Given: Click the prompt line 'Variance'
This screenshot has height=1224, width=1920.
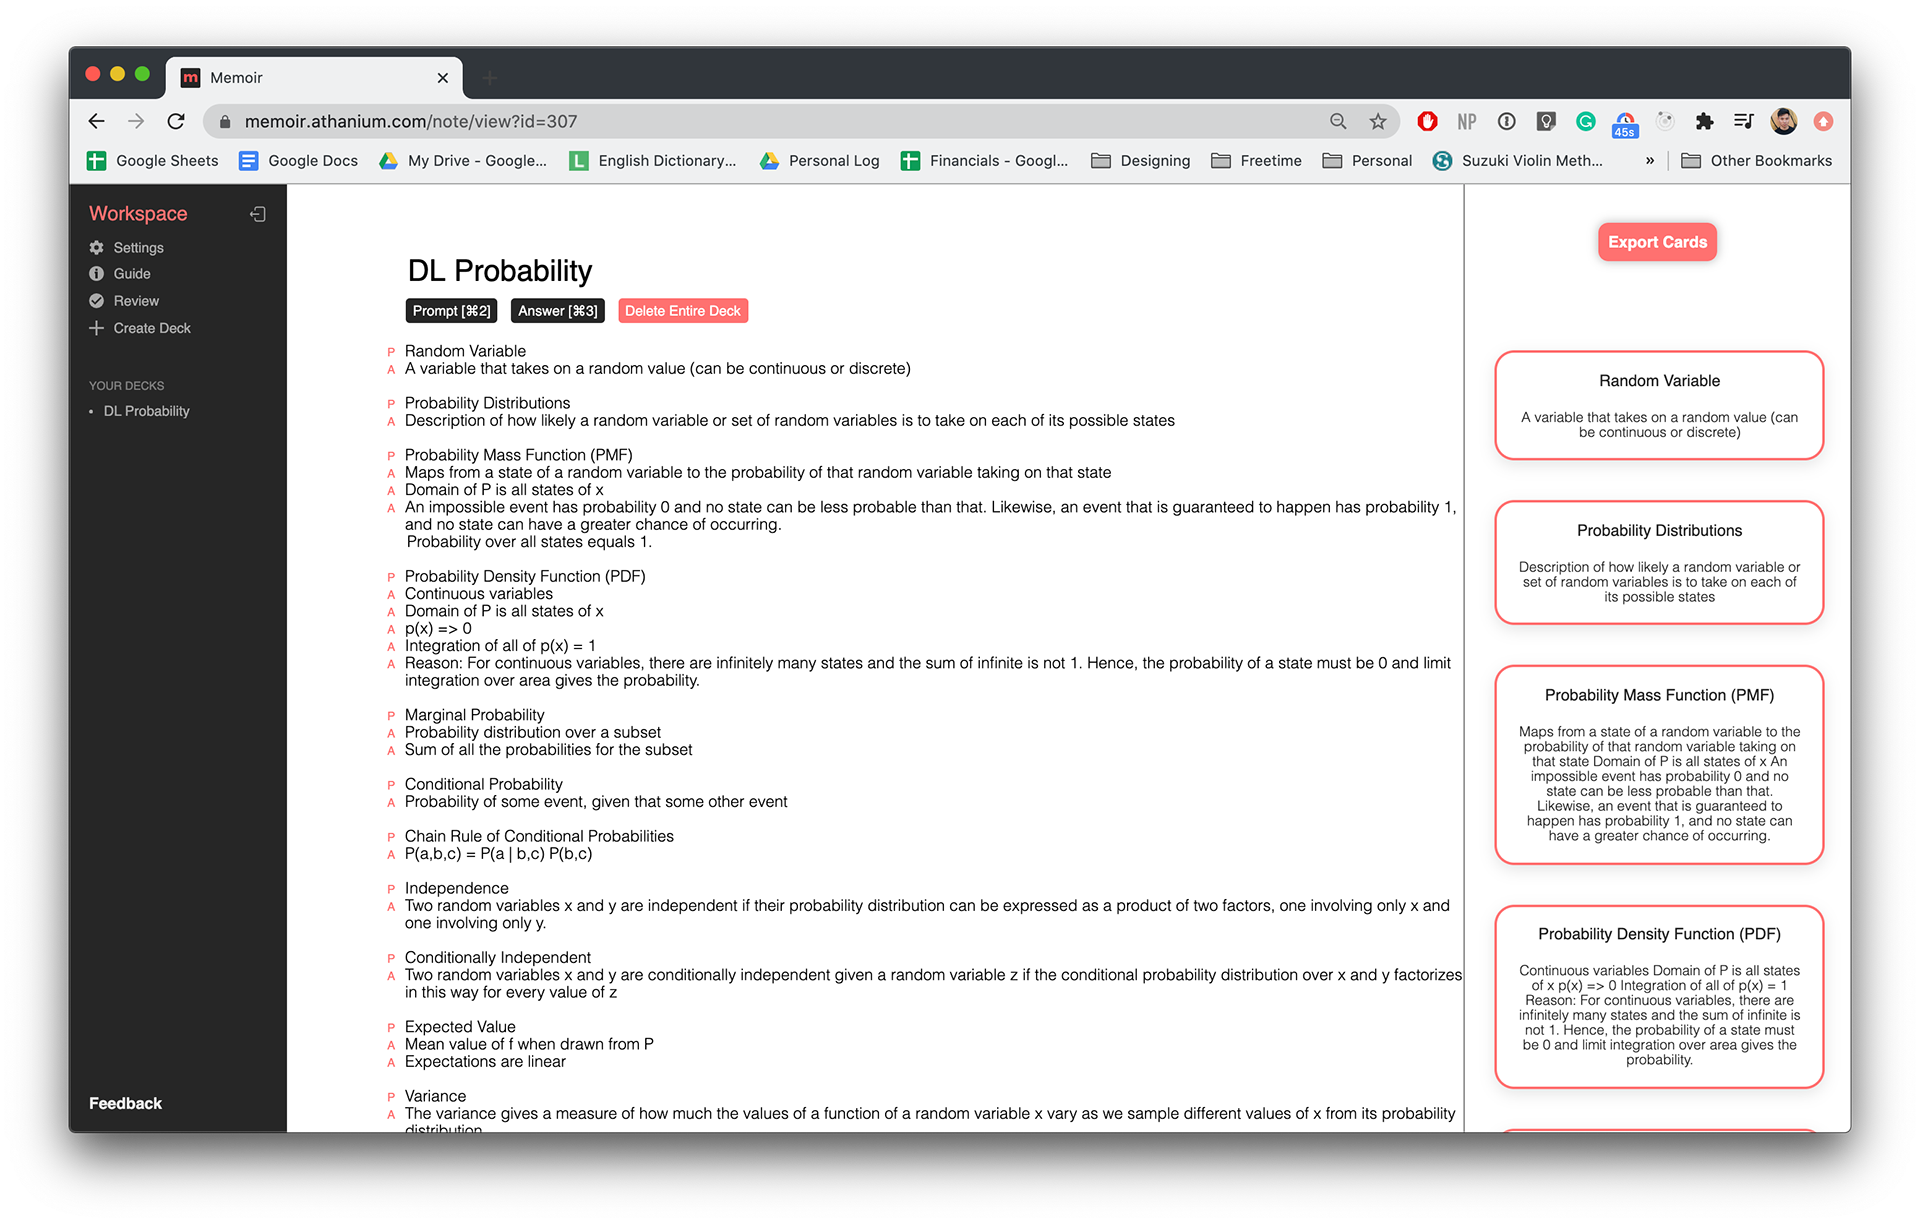Looking at the screenshot, I should point(435,1096).
